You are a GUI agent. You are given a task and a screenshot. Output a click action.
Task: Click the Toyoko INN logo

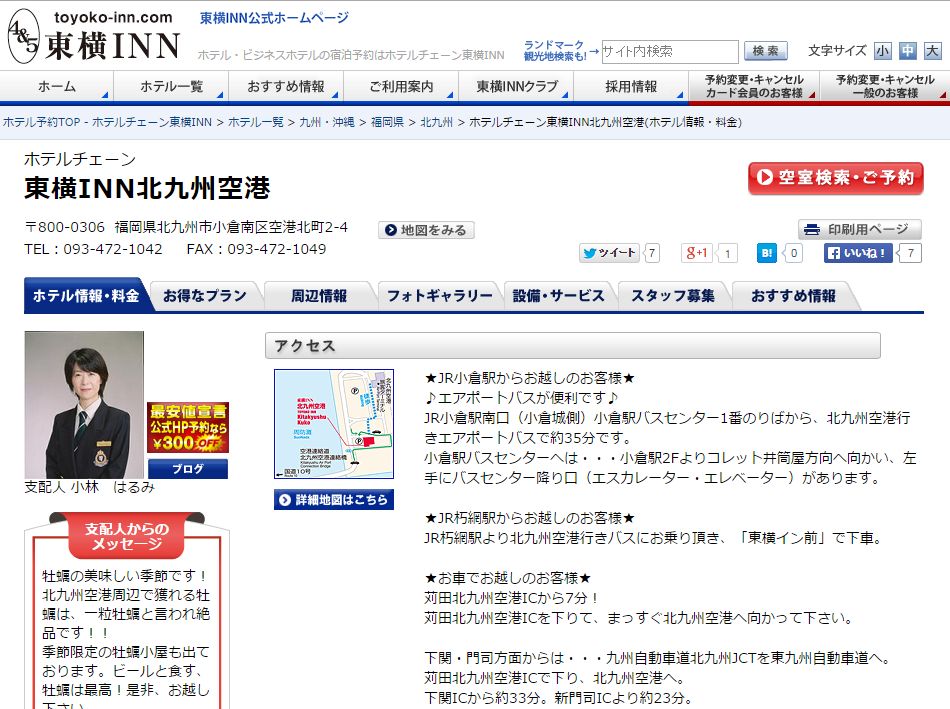(x=94, y=36)
